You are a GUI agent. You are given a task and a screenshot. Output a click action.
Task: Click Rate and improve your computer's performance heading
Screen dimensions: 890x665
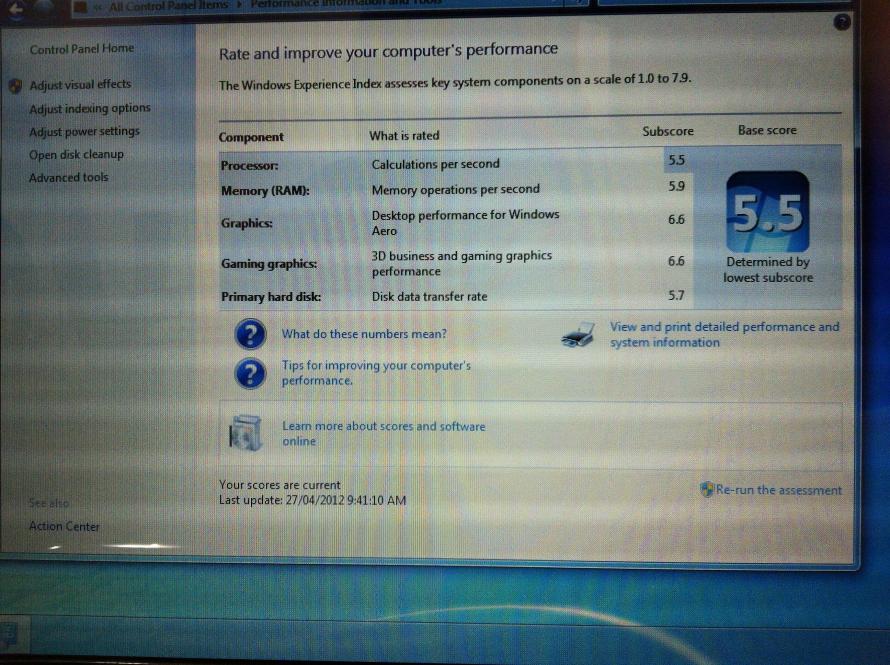[388, 52]
